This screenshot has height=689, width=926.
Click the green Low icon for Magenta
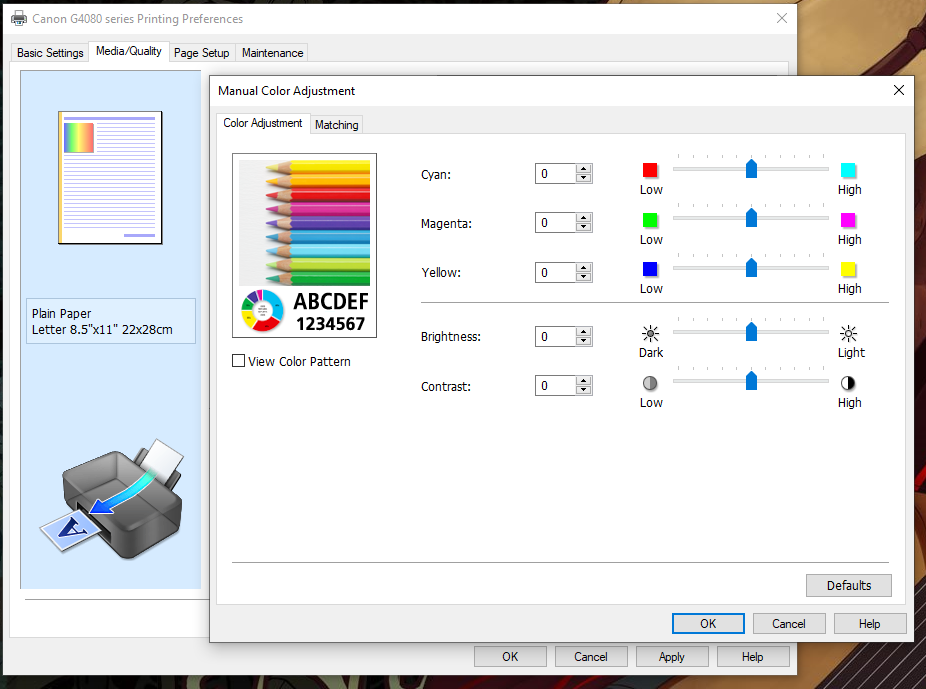point(650,220)
